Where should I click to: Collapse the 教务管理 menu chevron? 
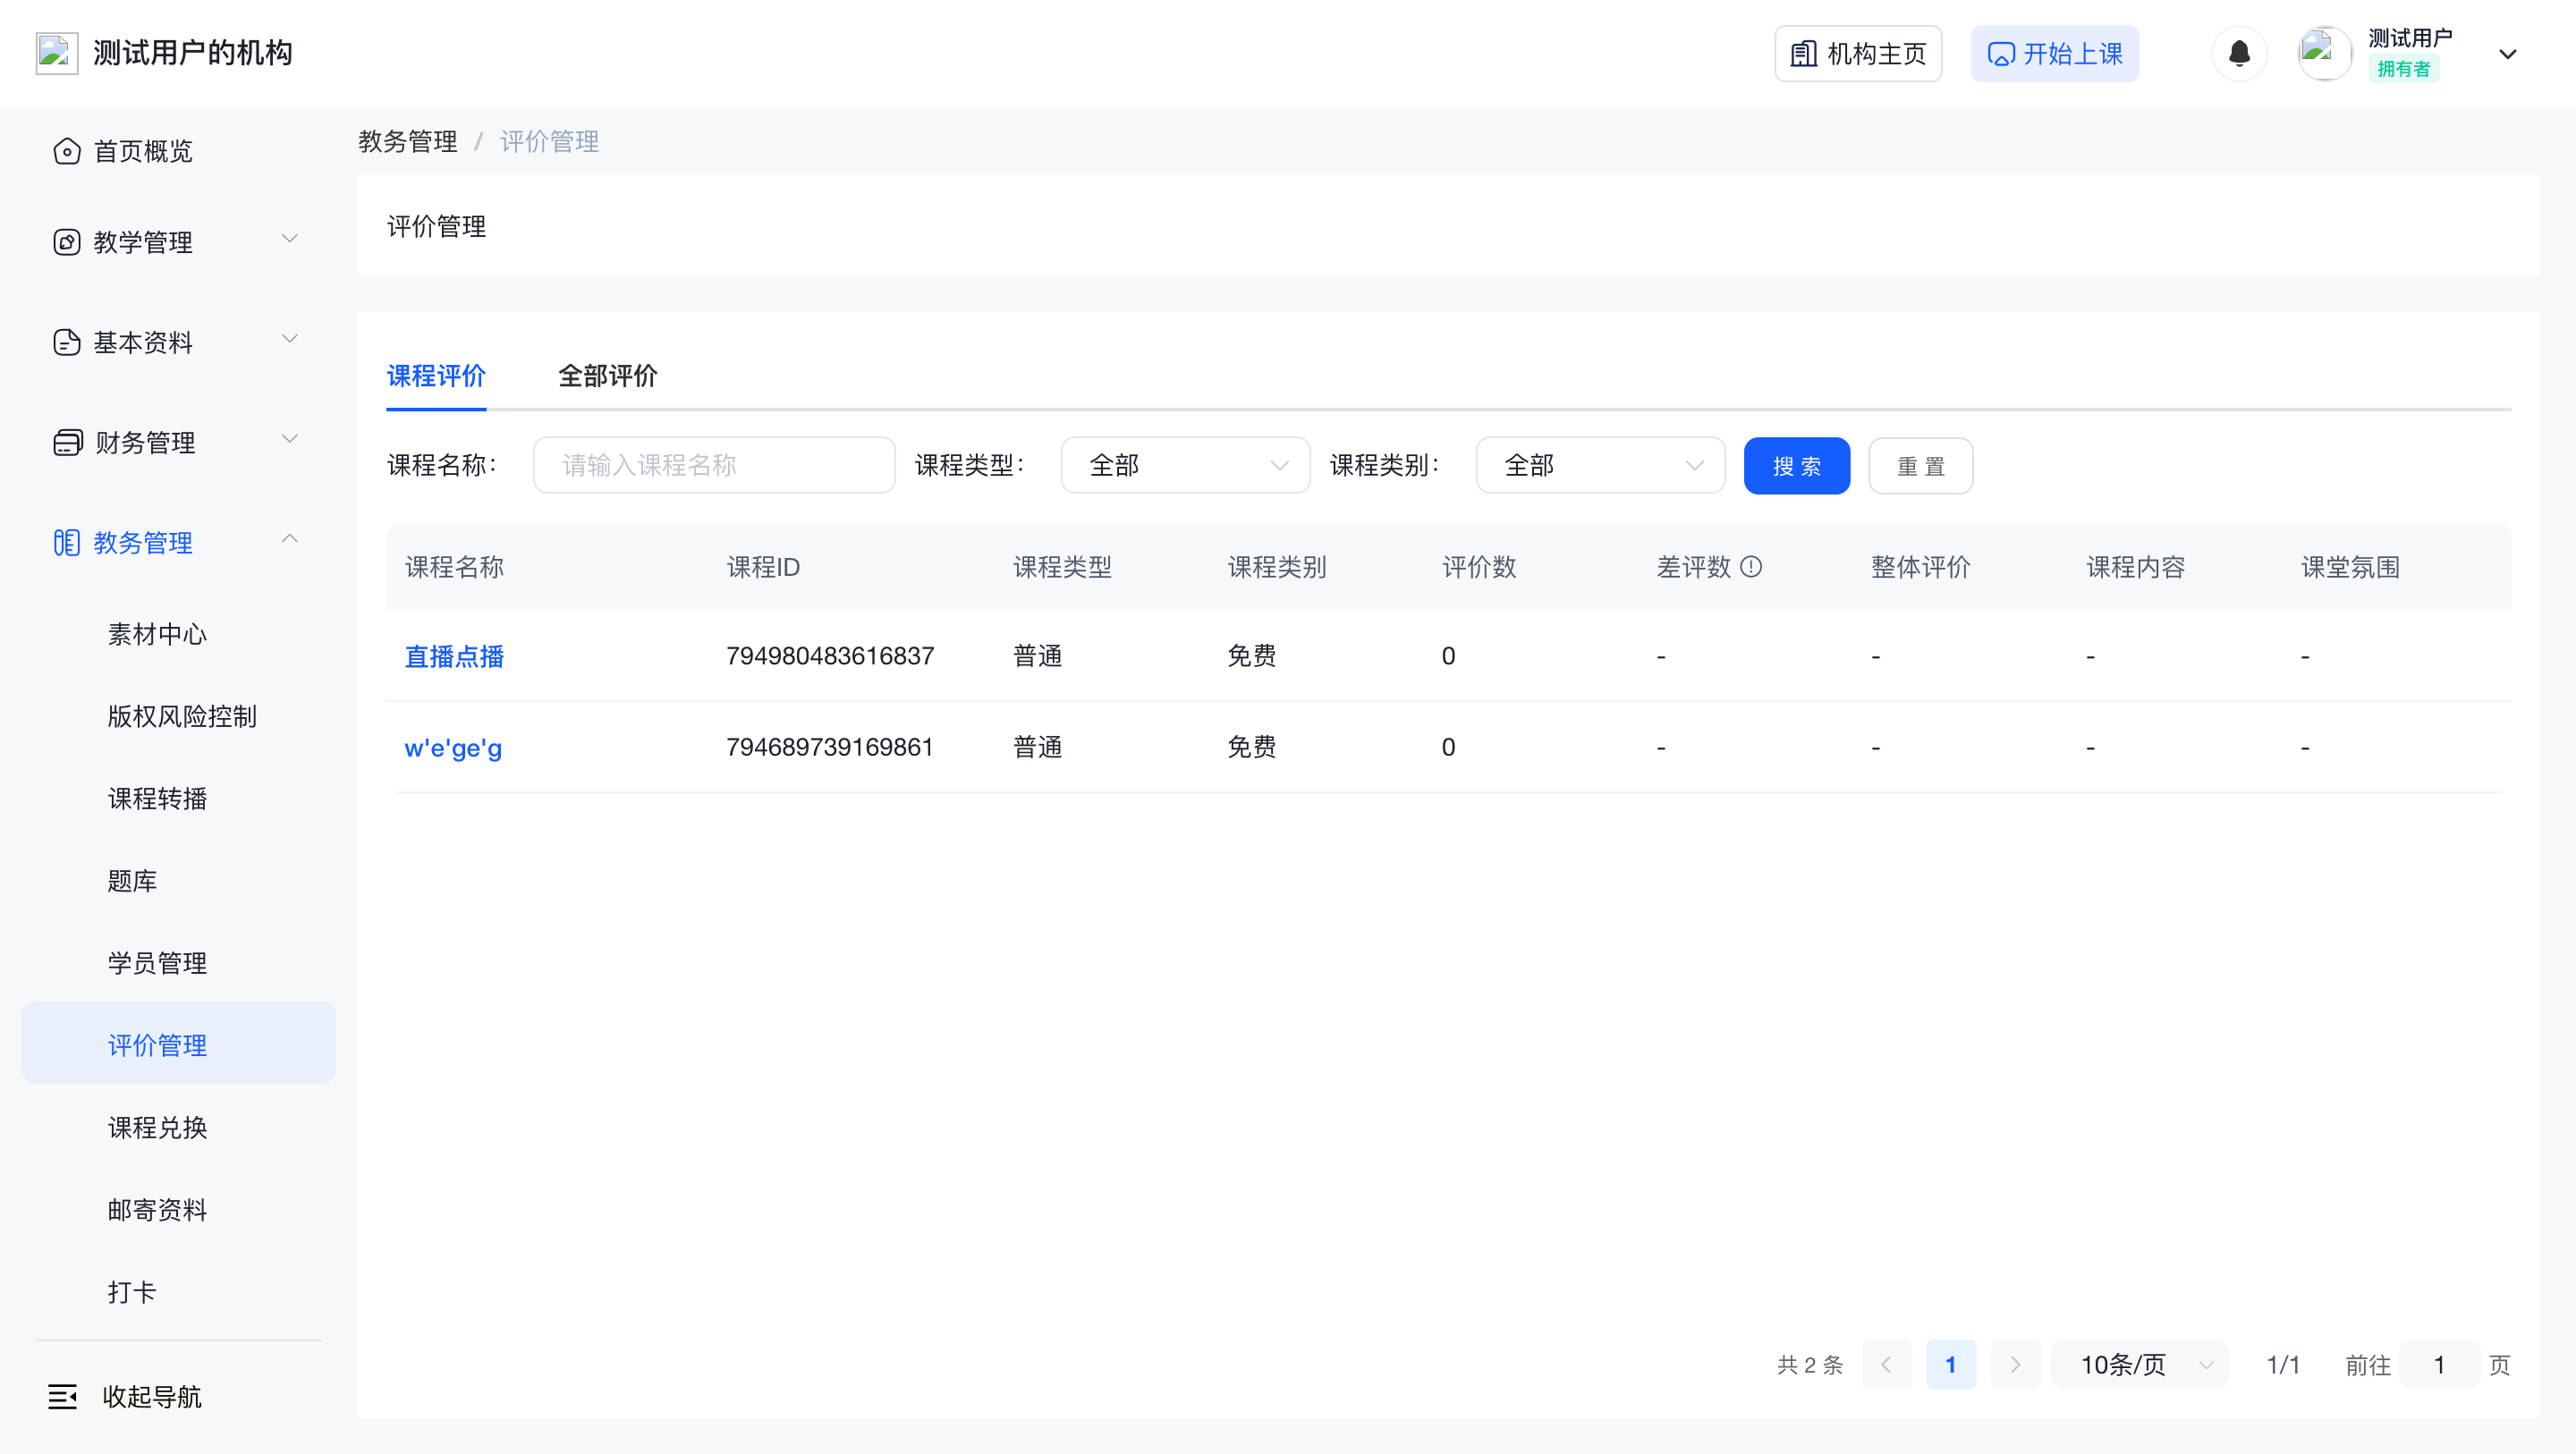click(290, 539)
